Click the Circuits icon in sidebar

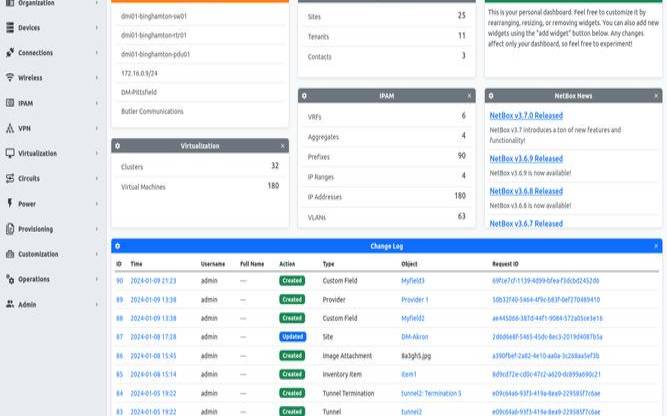click(x=9, y=178)
